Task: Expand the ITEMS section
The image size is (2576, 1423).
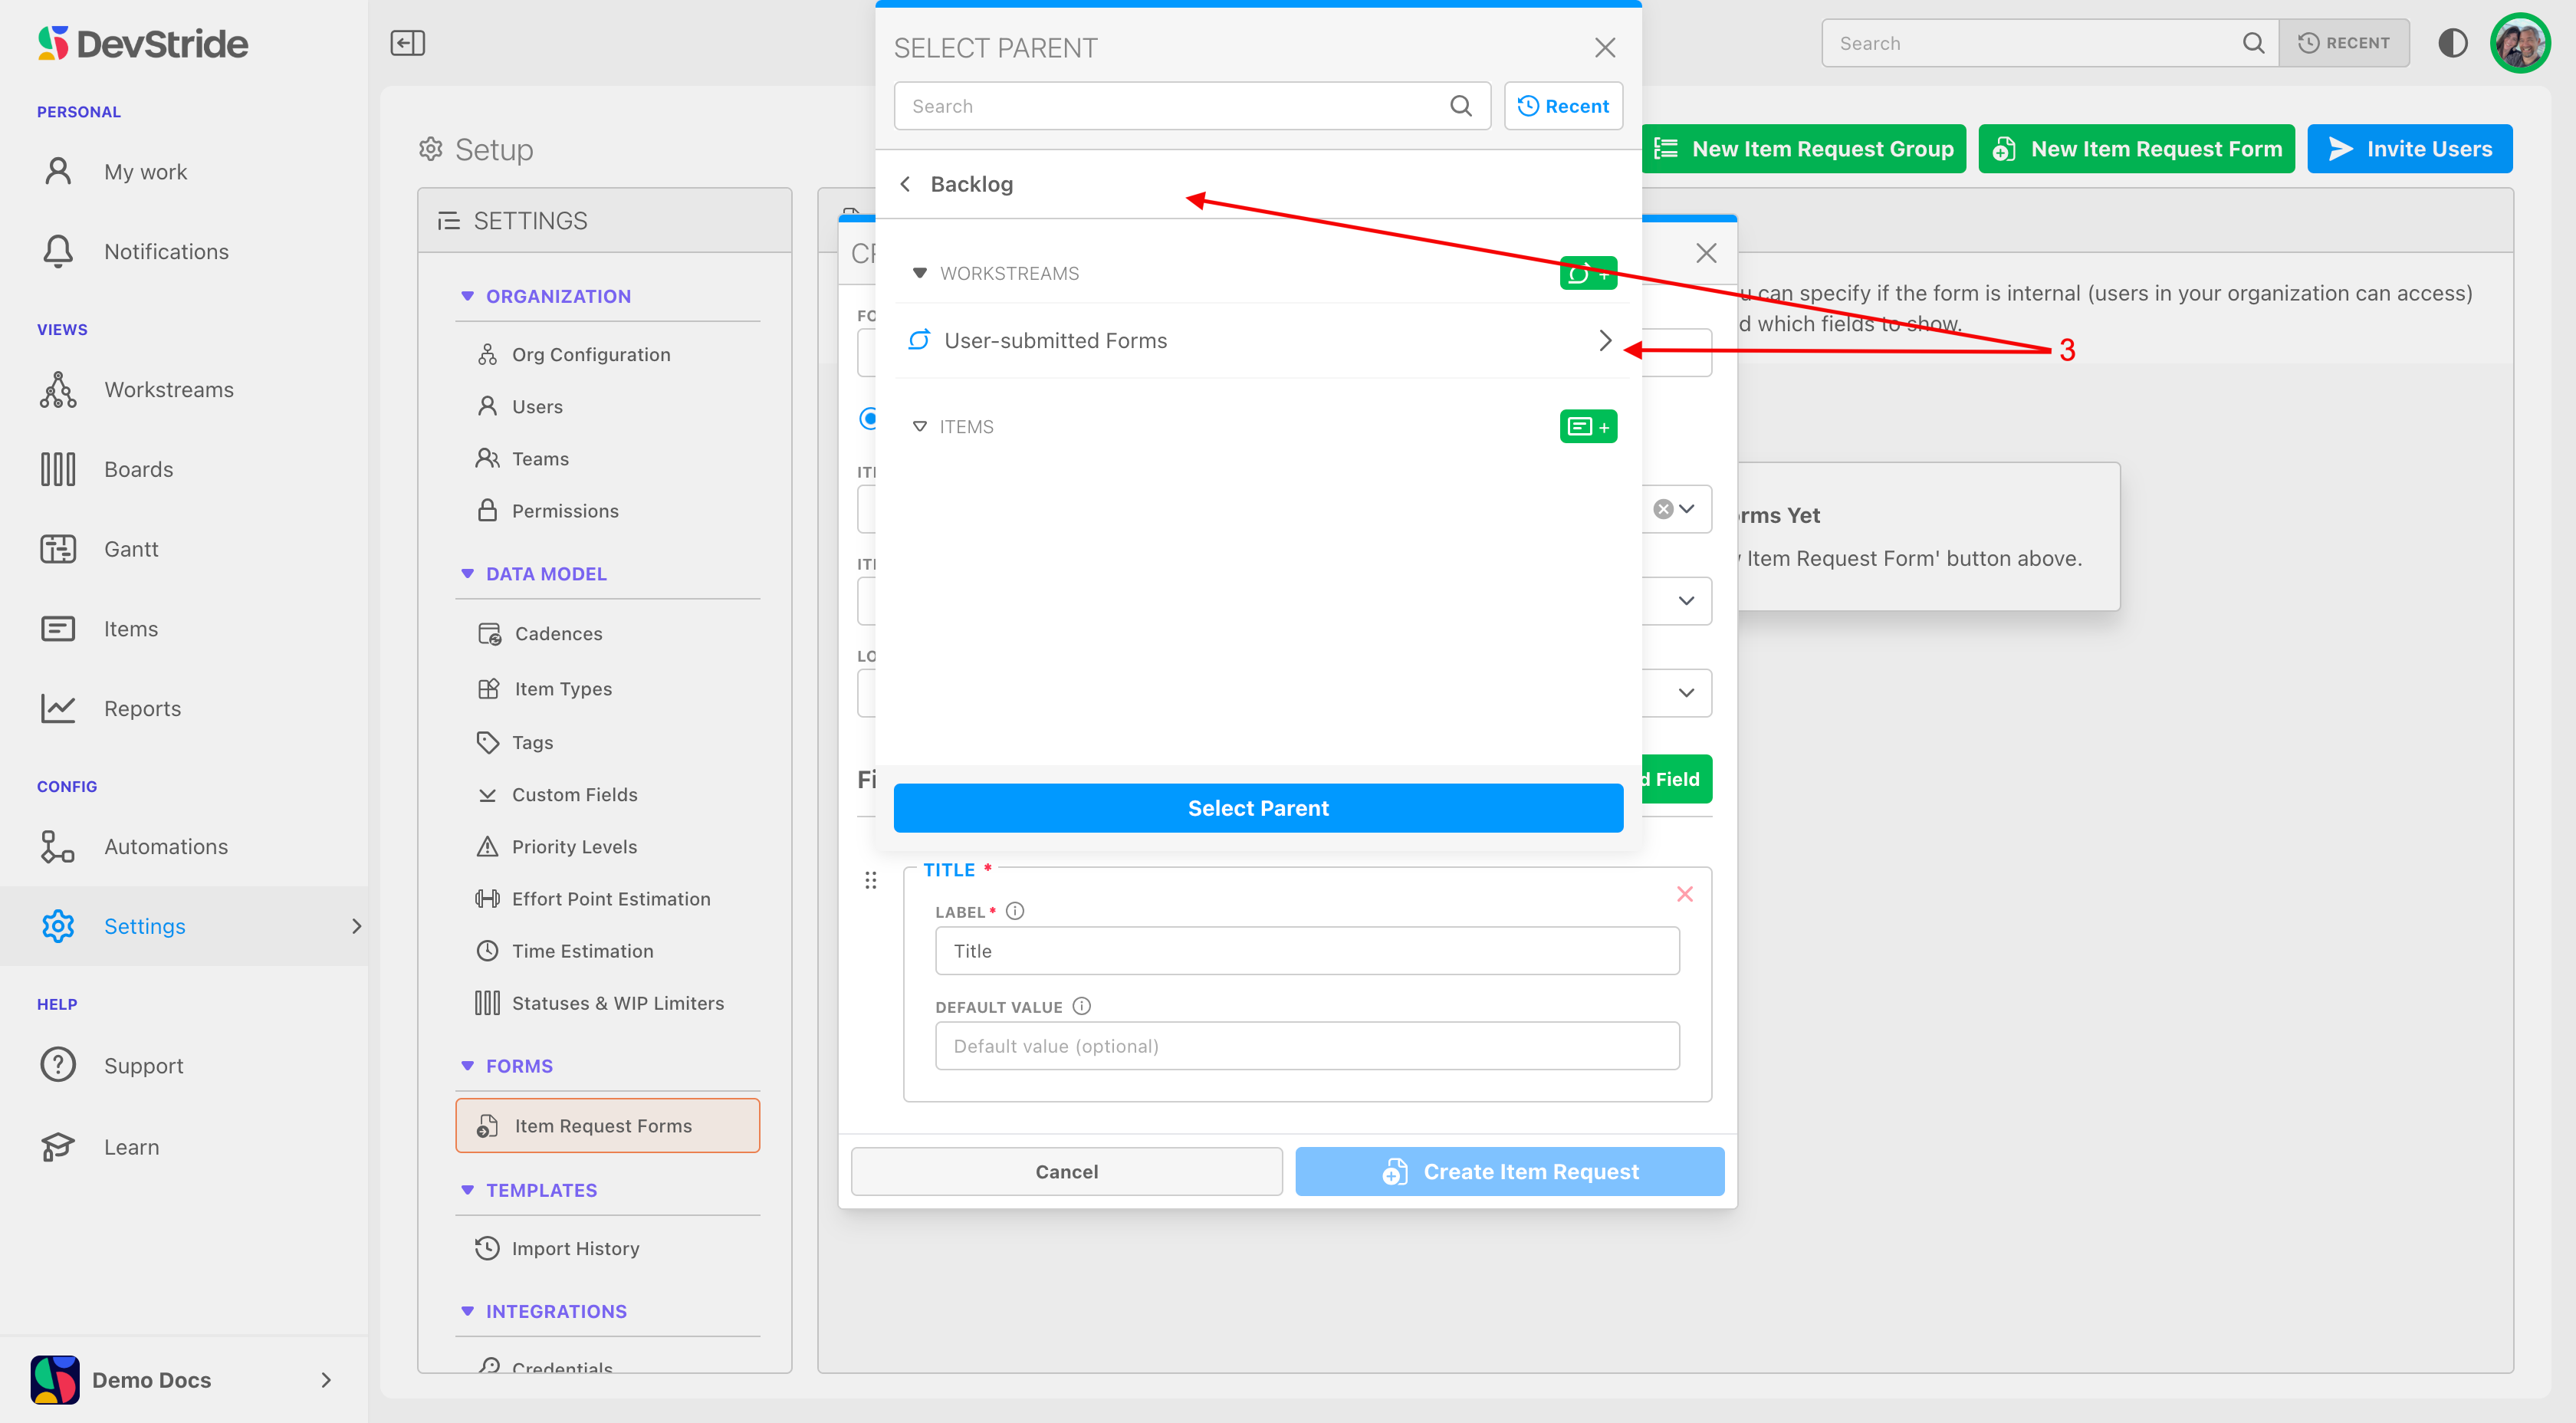Action: pyautogui.click(x=919, y=427)
